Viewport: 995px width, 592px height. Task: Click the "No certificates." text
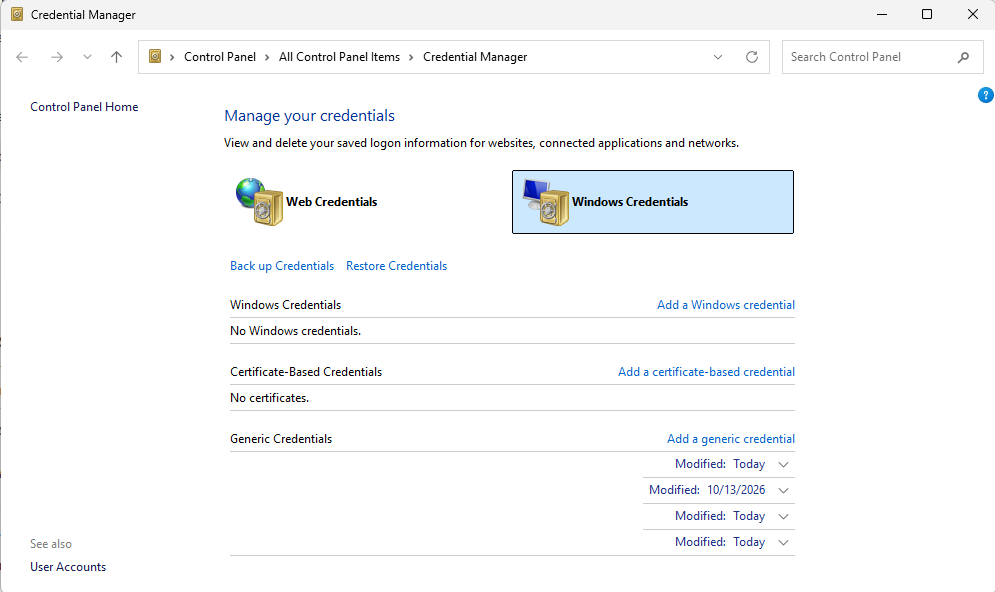(x=270, y=398)
